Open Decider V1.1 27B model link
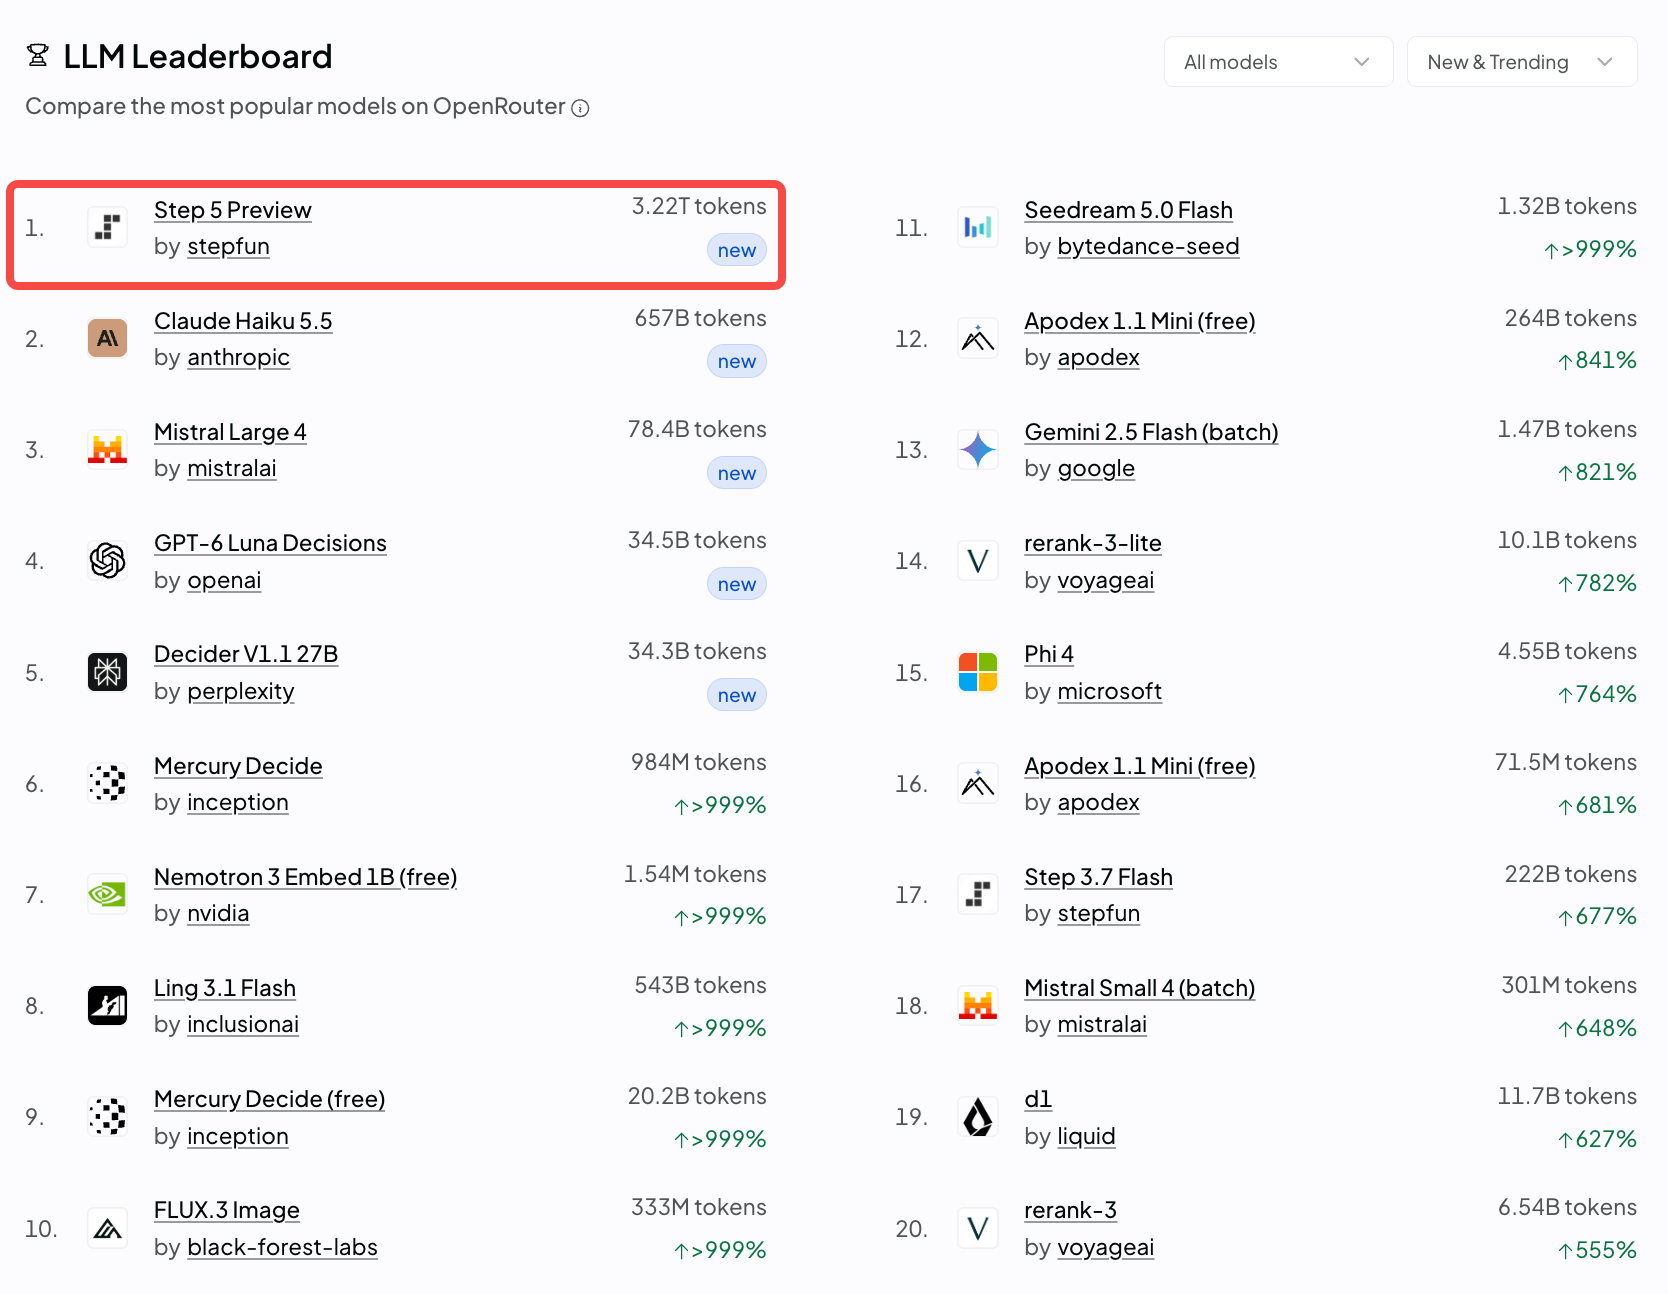This screenshot has height=1294, width=1668. point(246,654)
